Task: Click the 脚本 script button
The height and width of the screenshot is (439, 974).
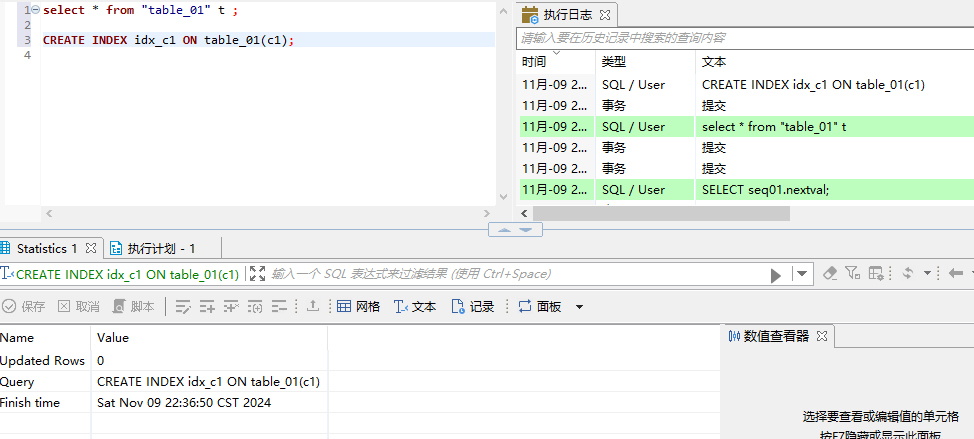Action: tap(134, 307)
